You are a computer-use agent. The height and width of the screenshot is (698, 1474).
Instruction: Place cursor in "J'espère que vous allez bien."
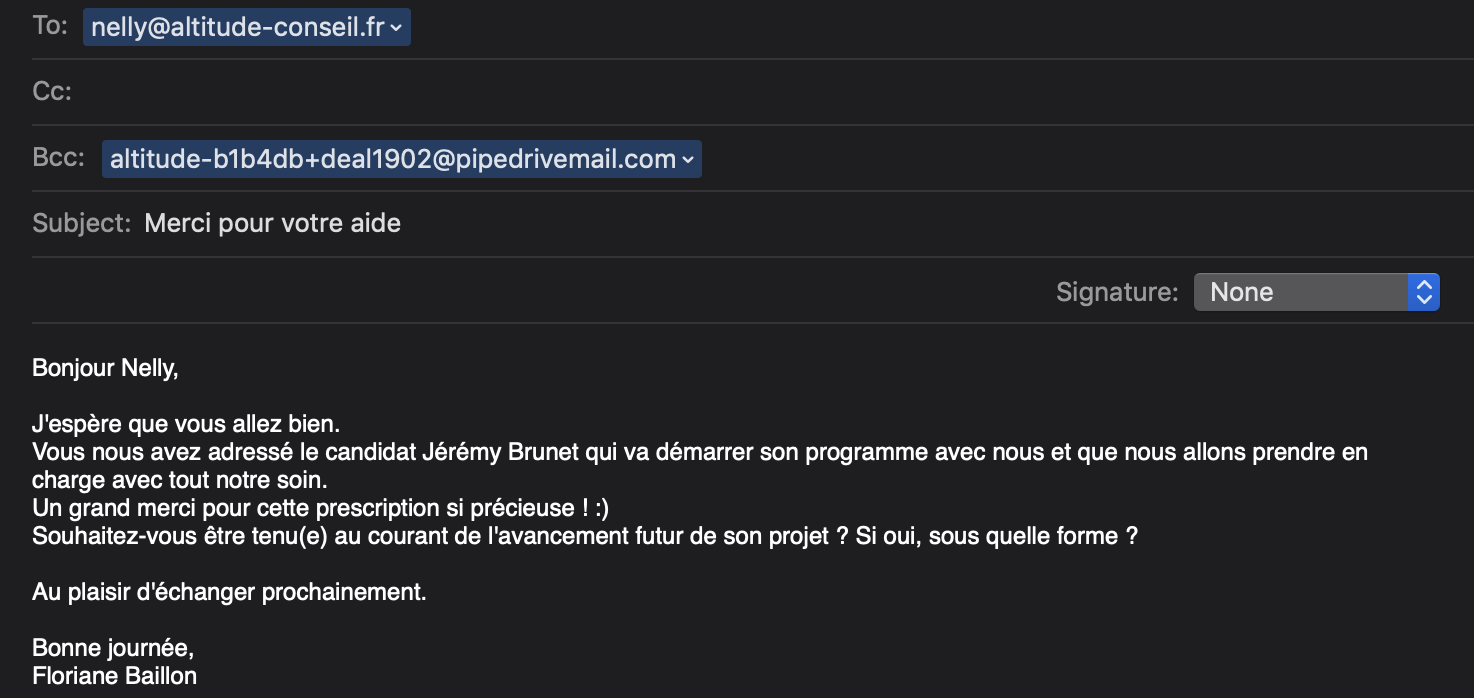pyautogui.click(x=186, y=424)
